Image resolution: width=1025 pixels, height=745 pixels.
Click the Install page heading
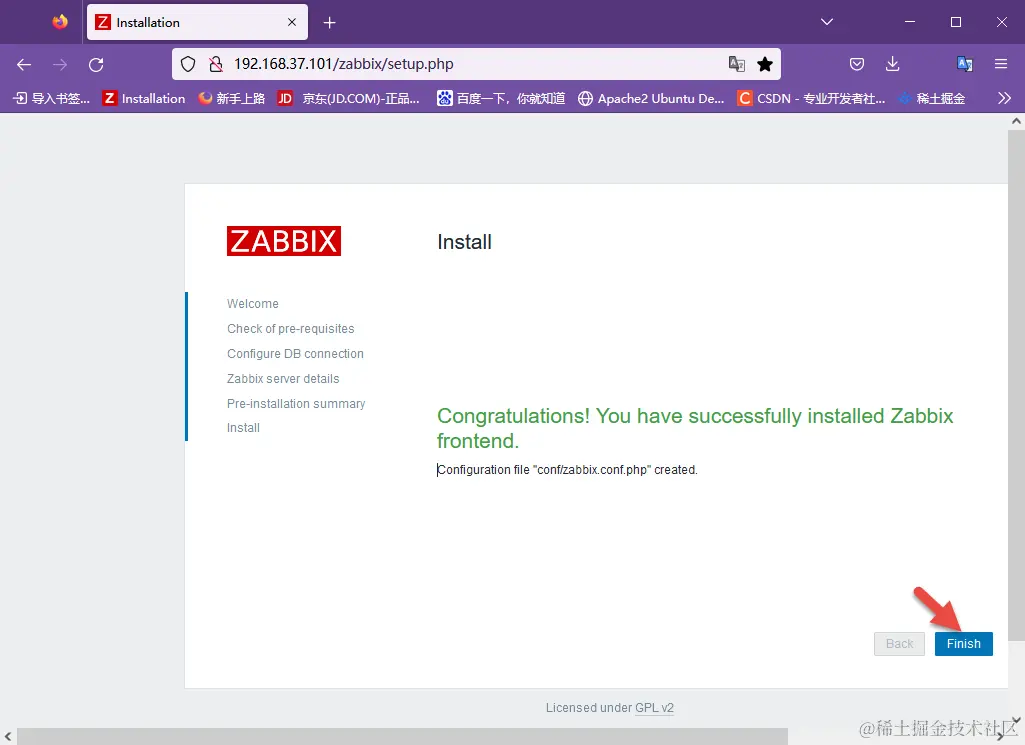[x=464, y=242]
